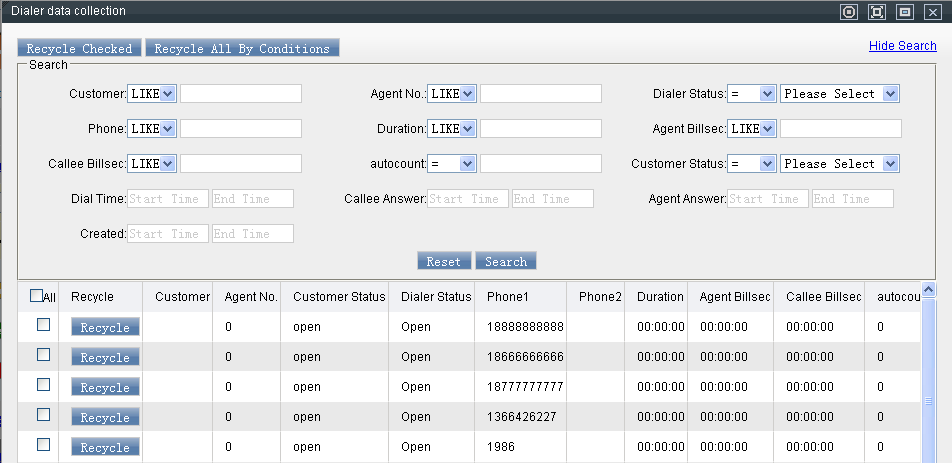Image resolution: width=952 pixels, height=463 pixels.
Task: Click the Recycle All By Conditions button
Action: click(242, 48)
